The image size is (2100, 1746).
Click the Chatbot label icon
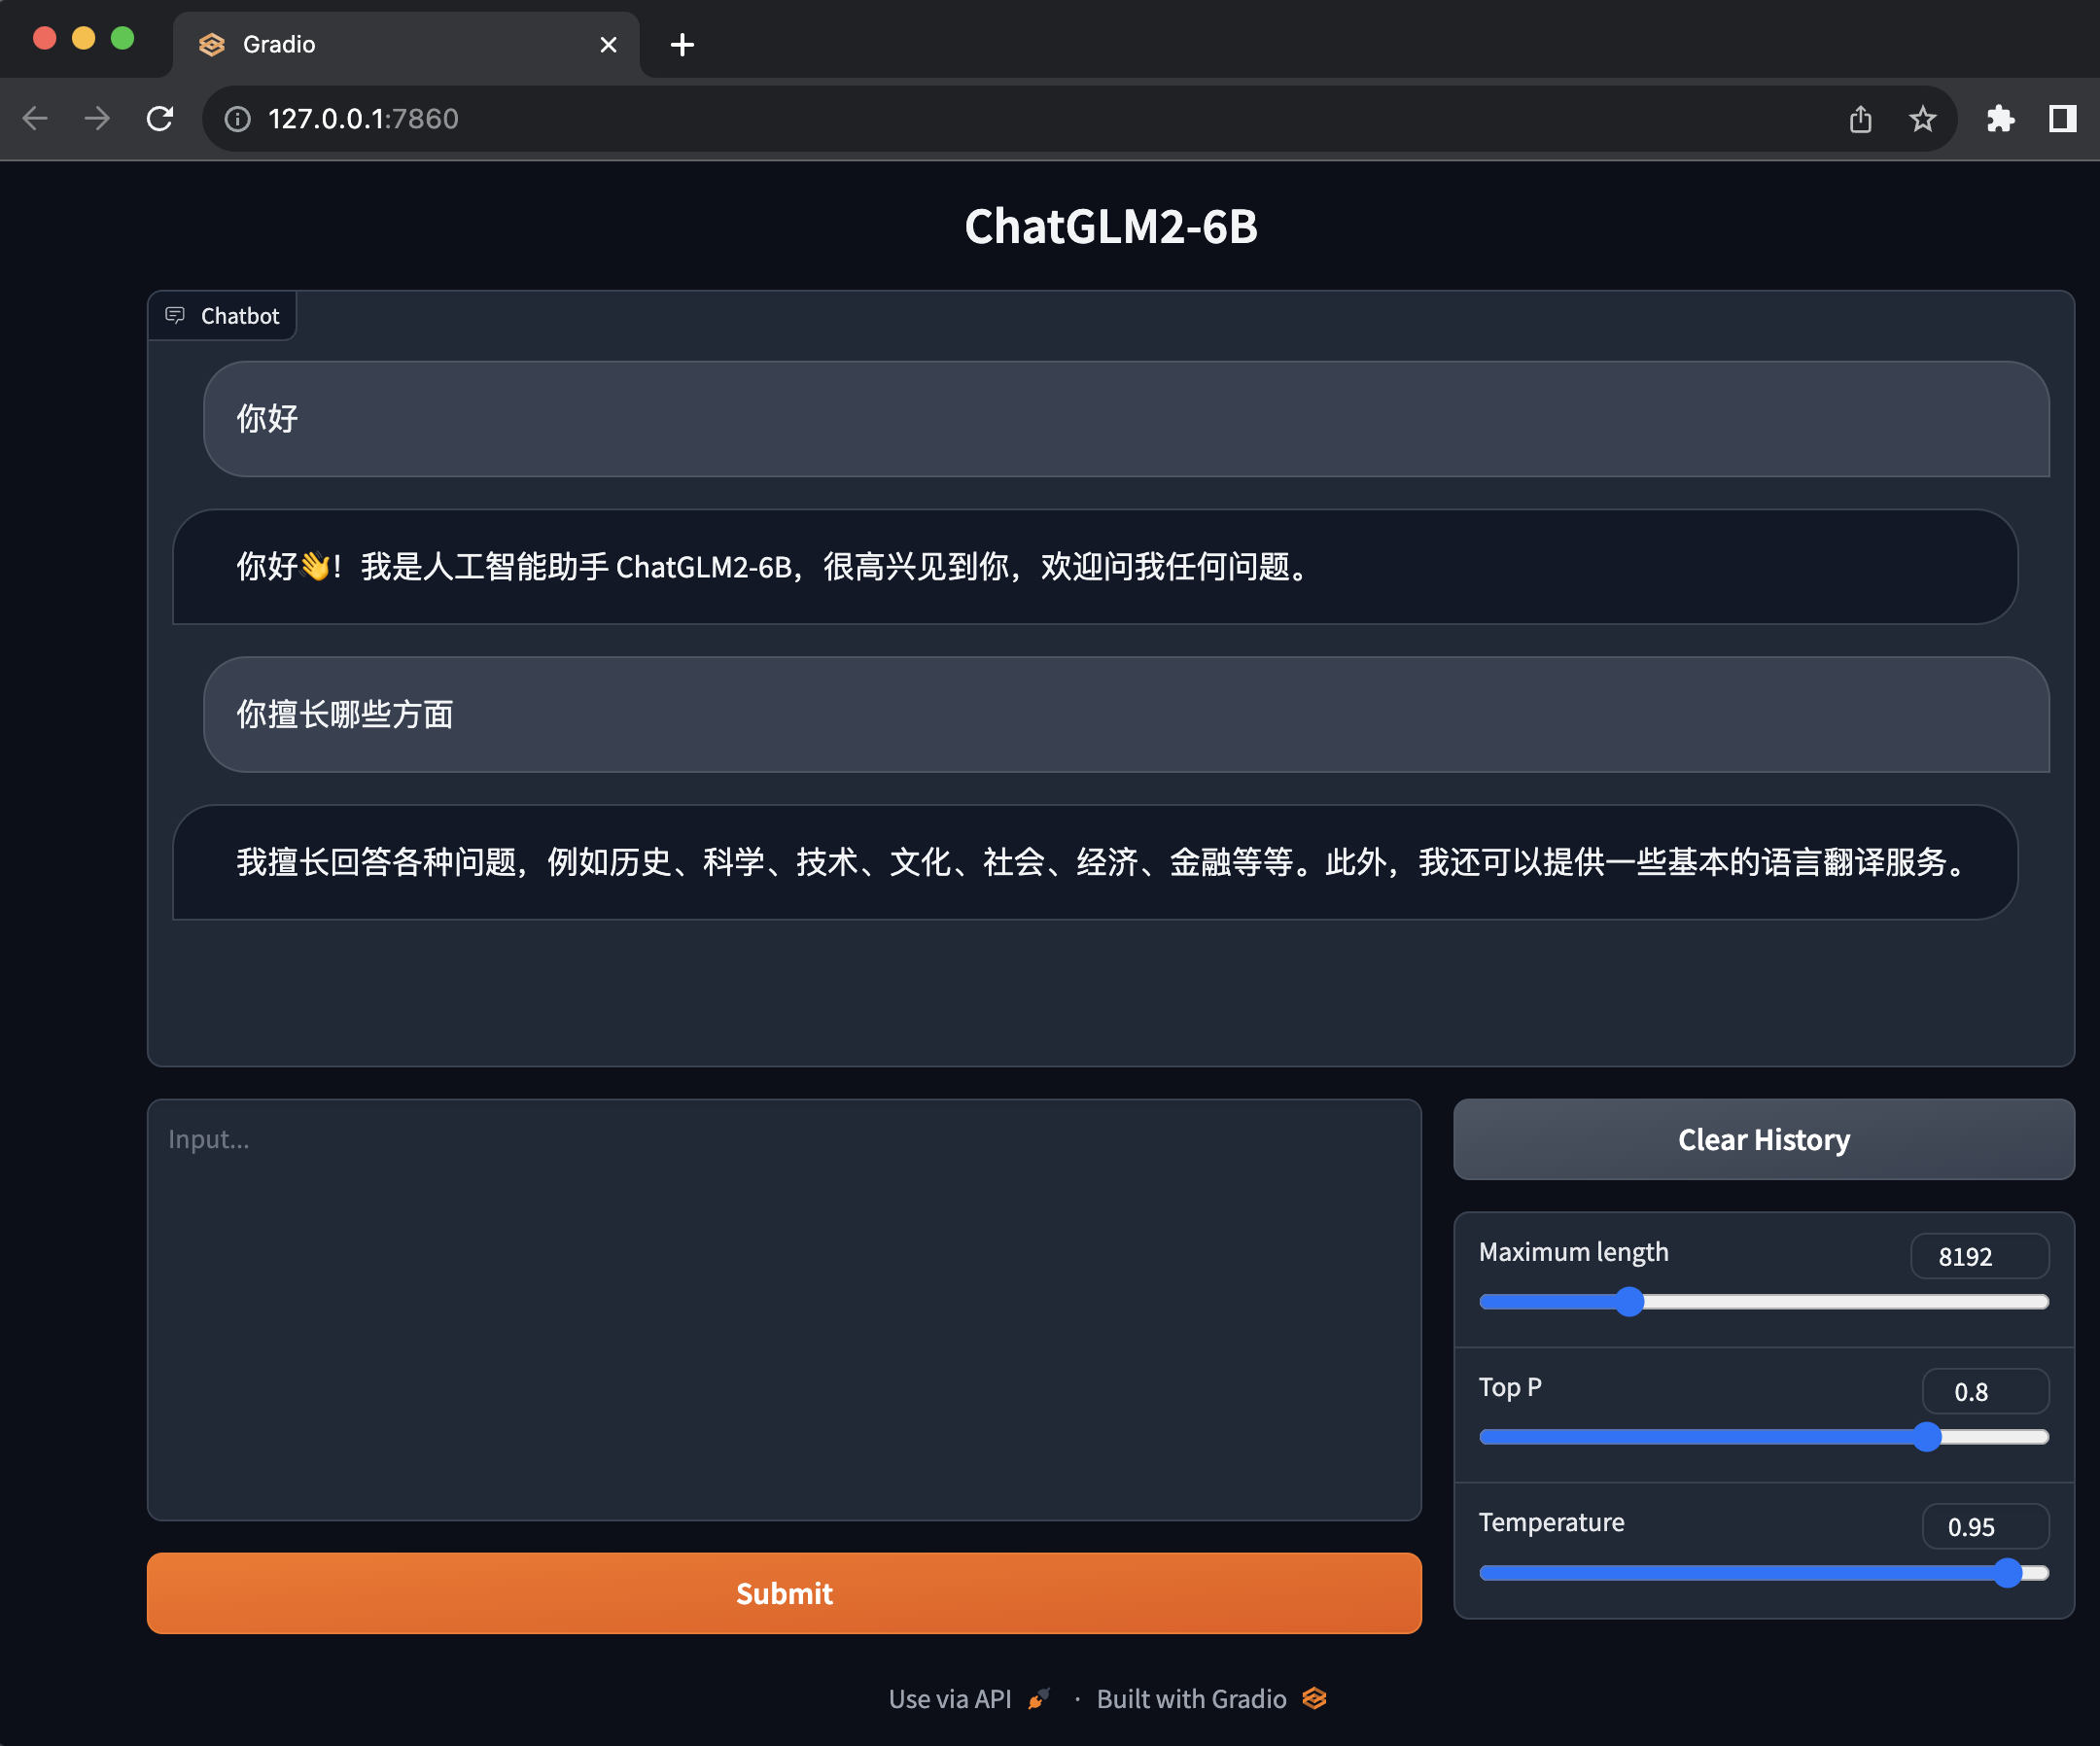[x=175, y=315]
